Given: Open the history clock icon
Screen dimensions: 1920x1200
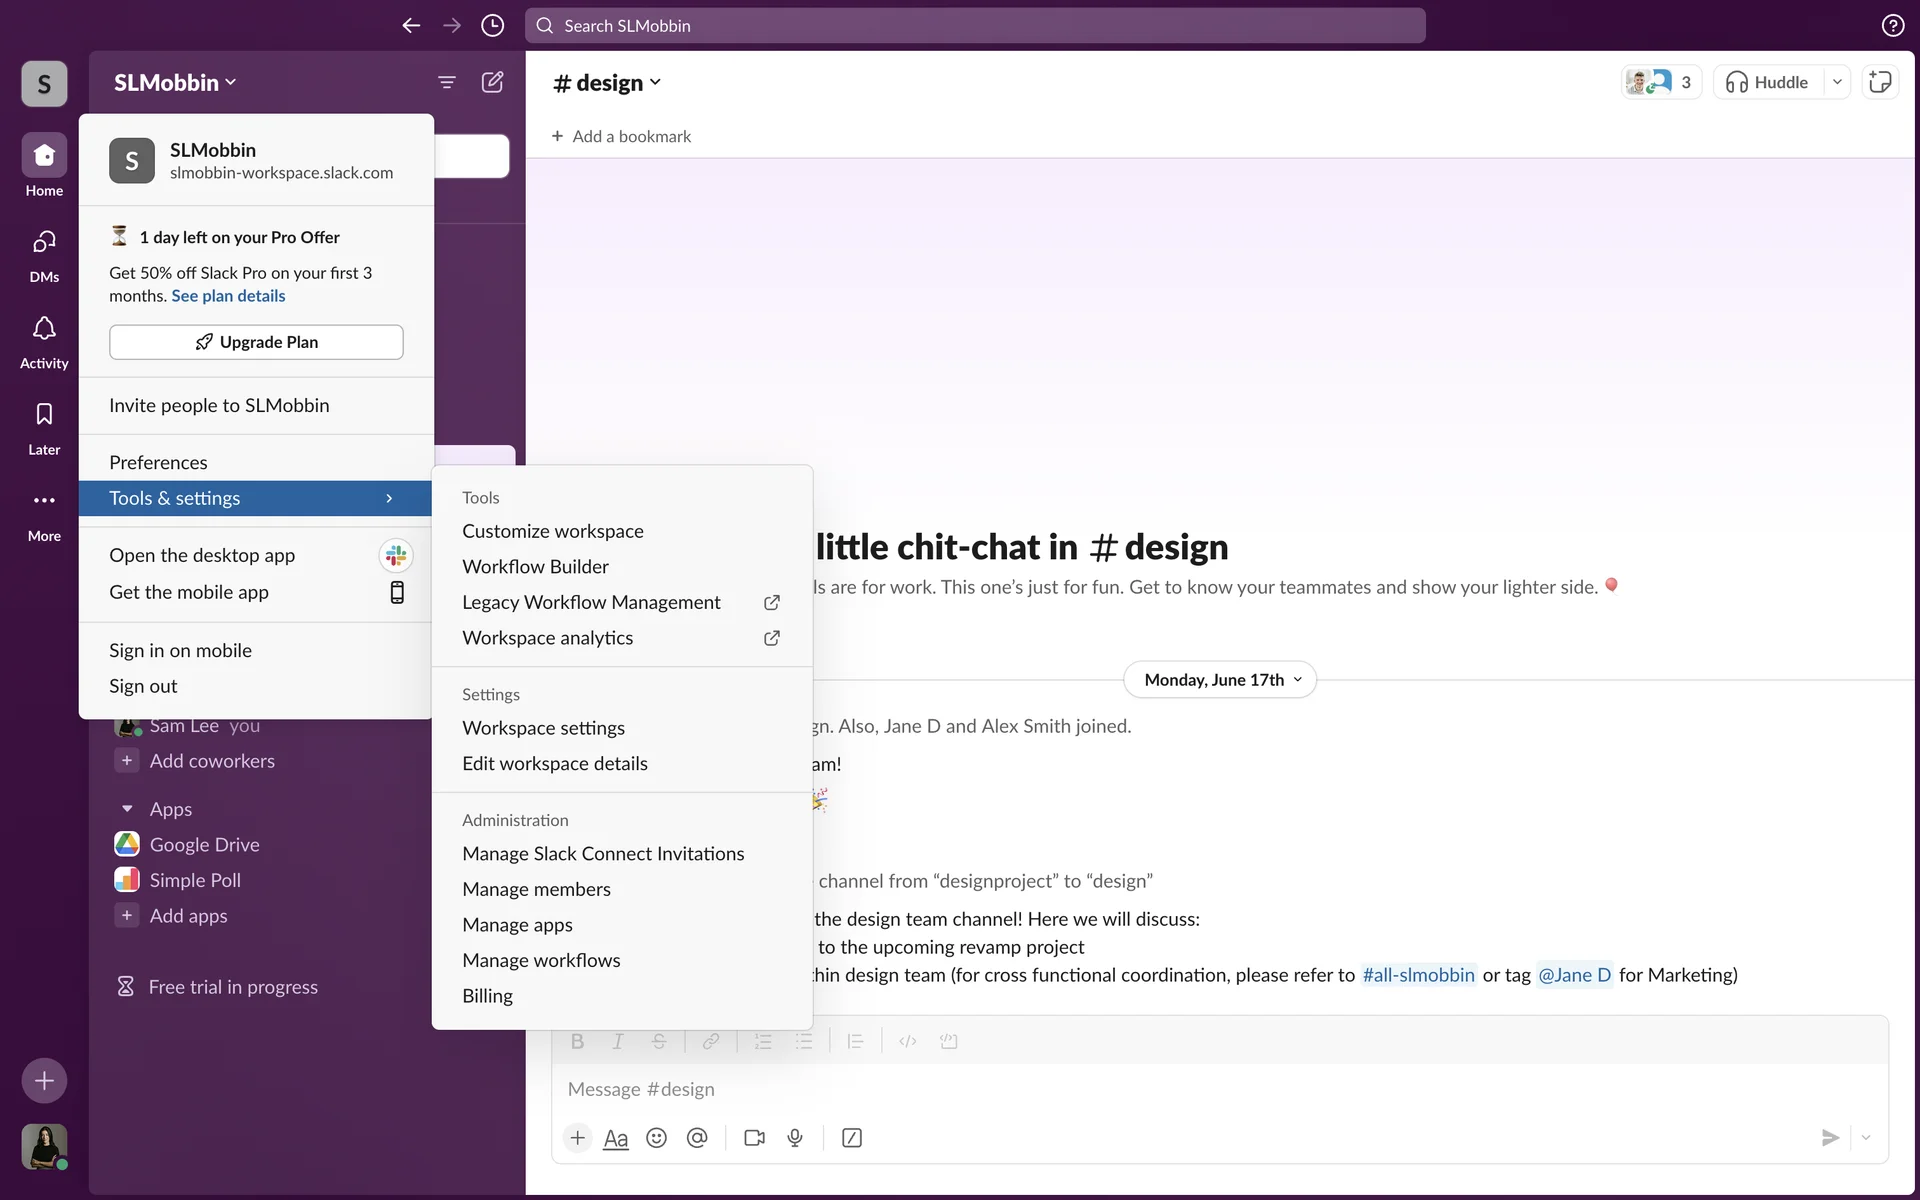Looking at the screenshot, I should point(492,26).
